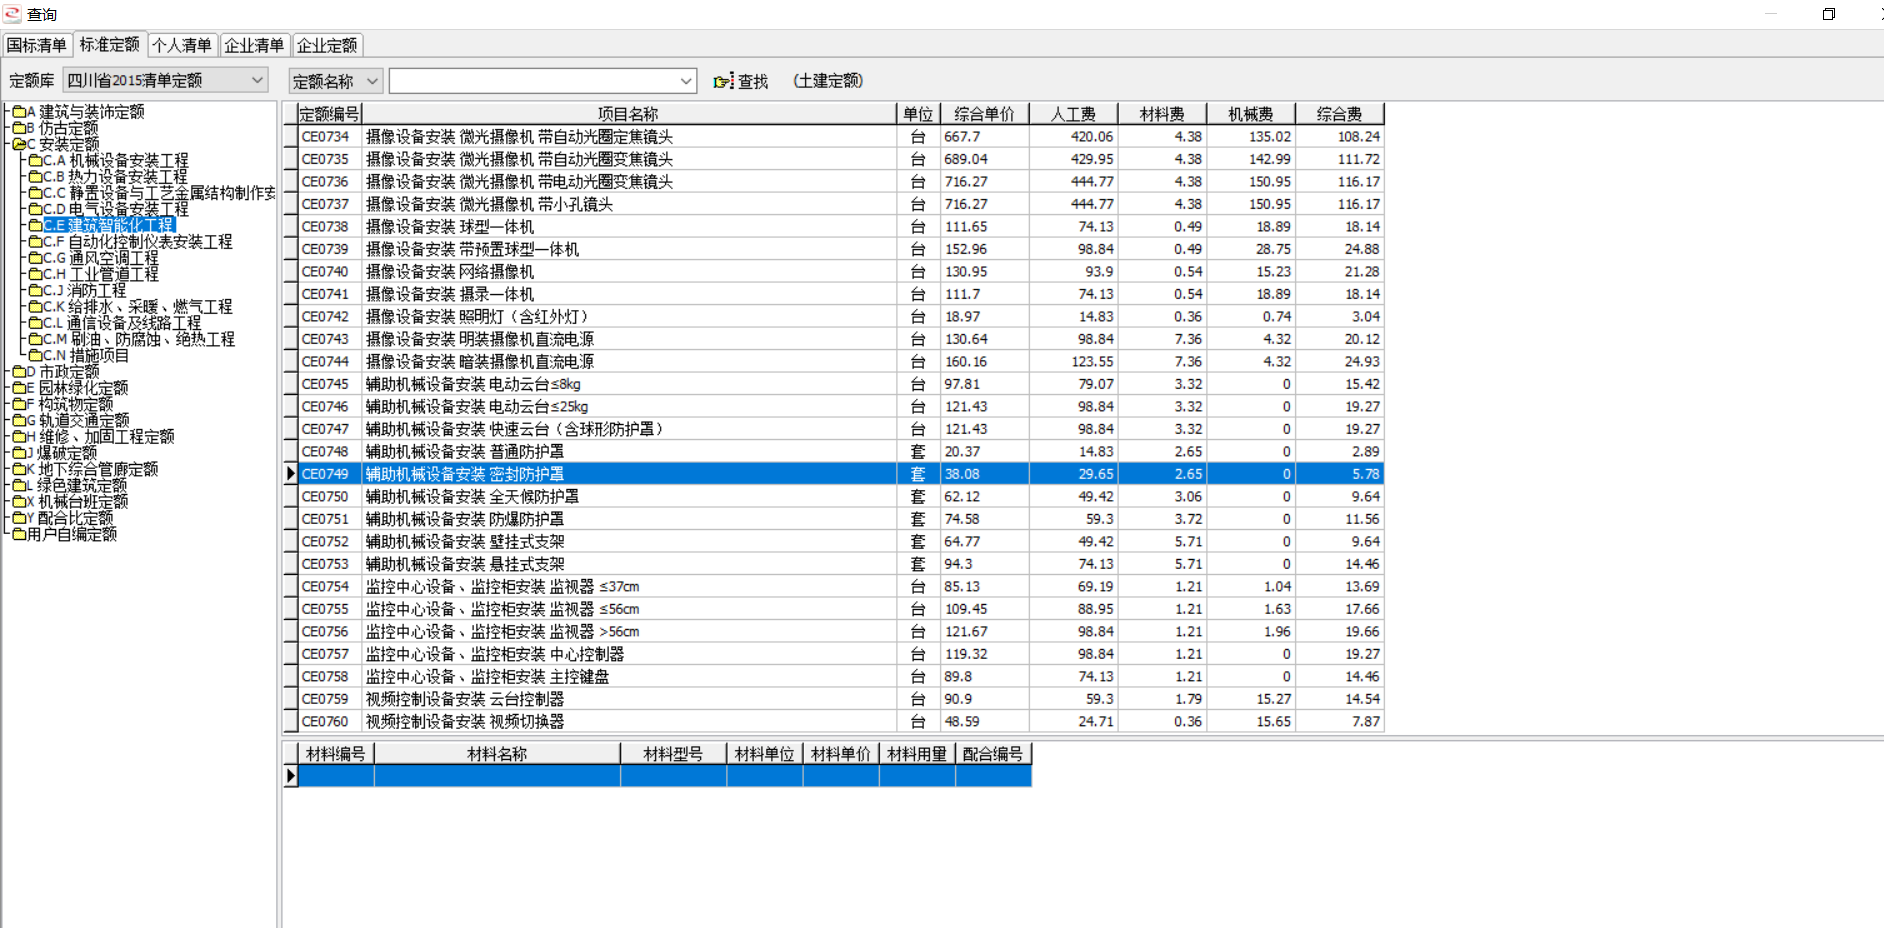The width and height of the screenshot is (1884, 928).
Task: Select row CE0734 微光摄像机 带自动光圈定焦镜头
Action: [x=841, y=137]
